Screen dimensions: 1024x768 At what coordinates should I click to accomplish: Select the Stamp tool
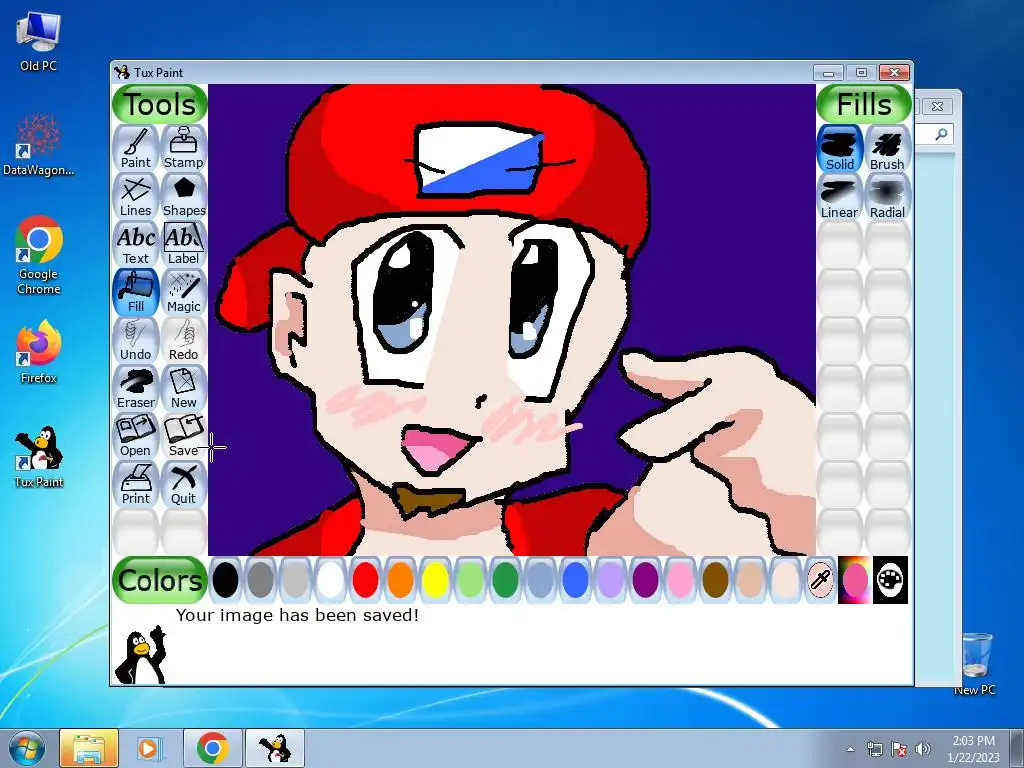click(x=184, y=148)
